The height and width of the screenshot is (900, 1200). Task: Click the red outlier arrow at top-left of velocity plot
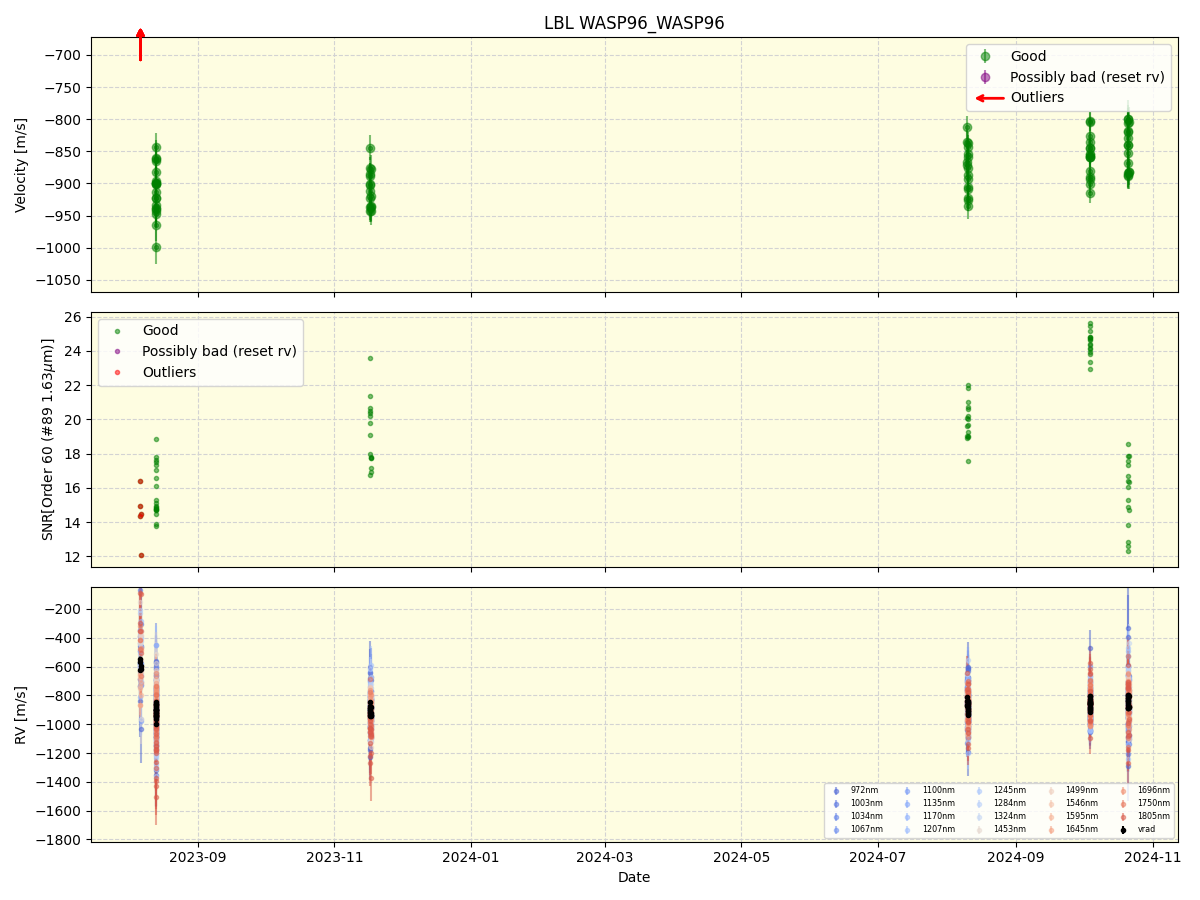click(x=140, y=45)
